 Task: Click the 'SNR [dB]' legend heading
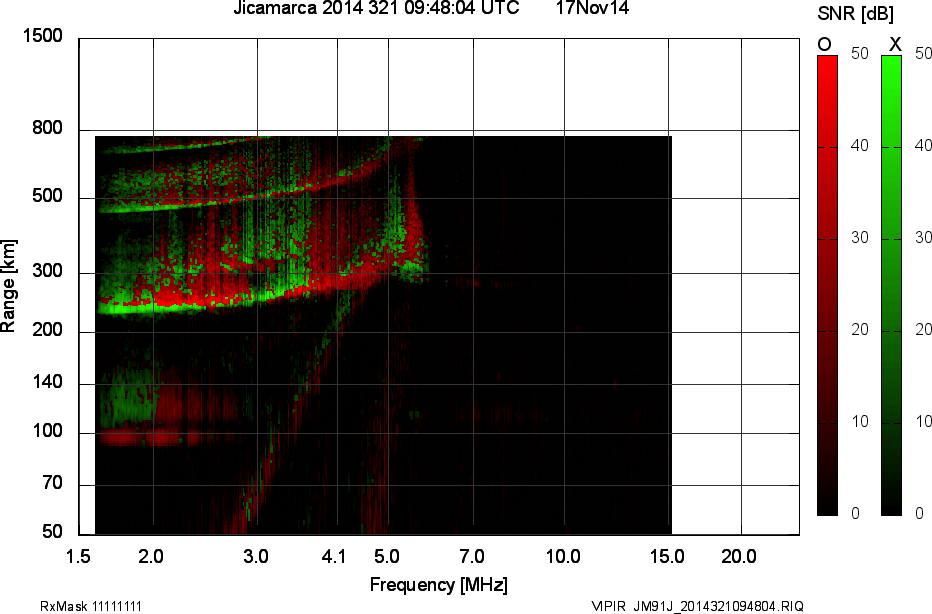tap(855, 14)
